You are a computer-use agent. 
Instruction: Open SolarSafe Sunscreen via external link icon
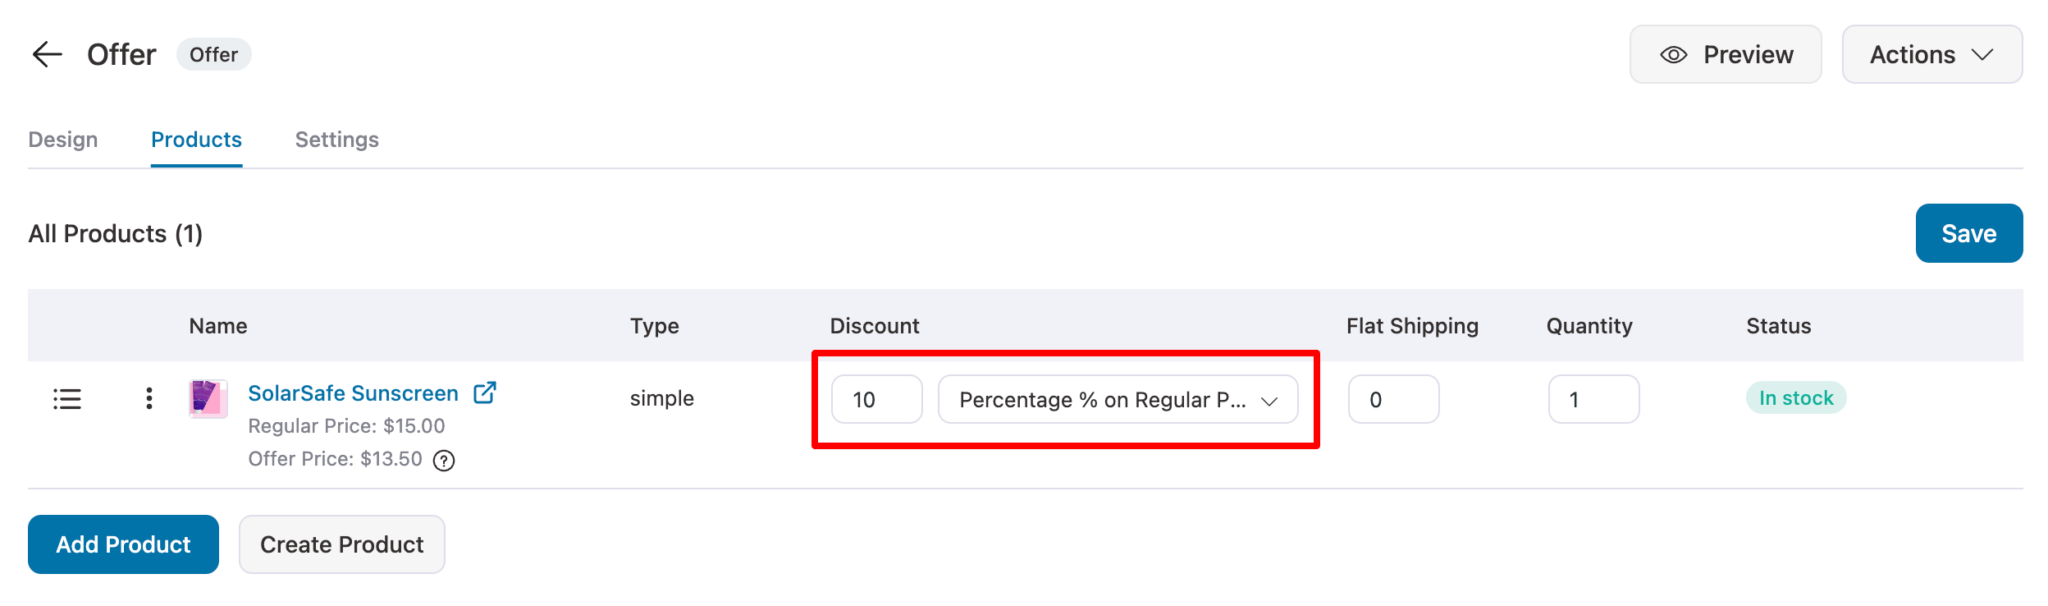tap(484, 392)
